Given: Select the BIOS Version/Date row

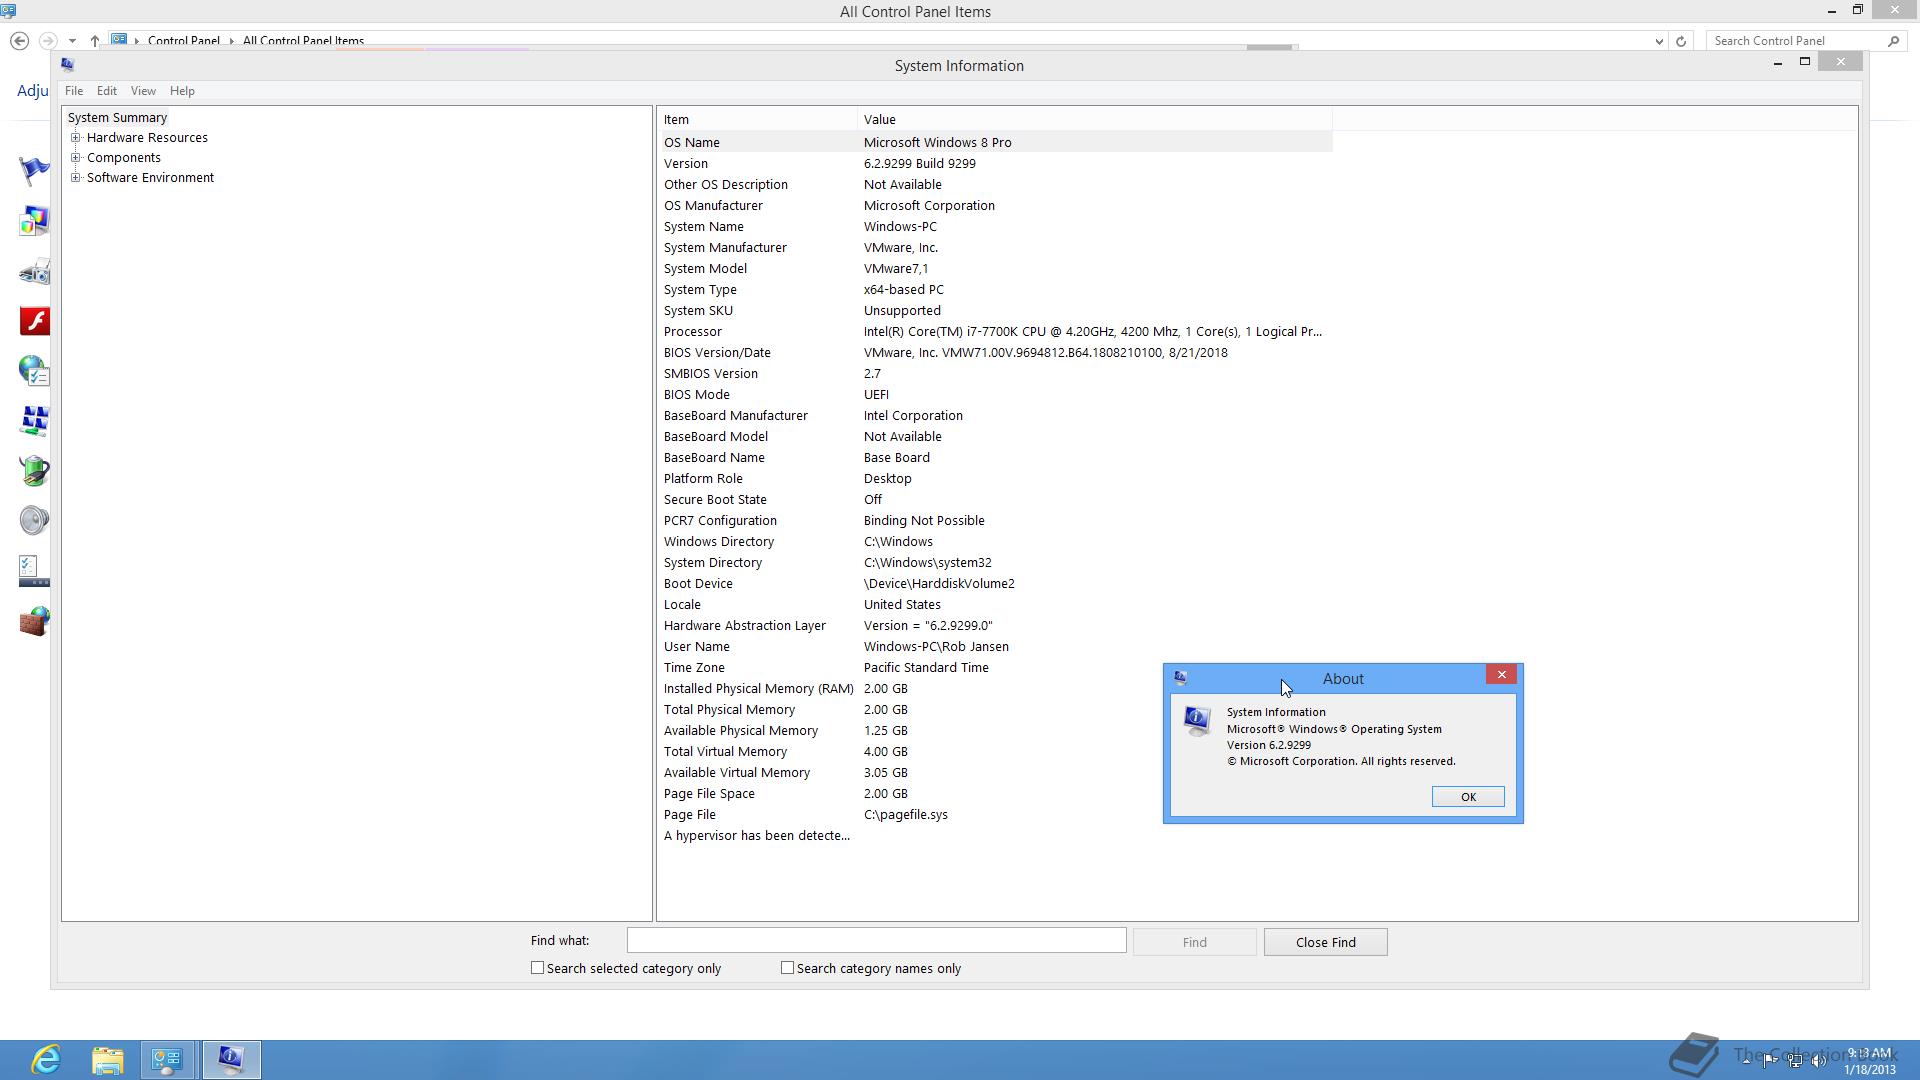Looking at the screenshot, I should point(996,353).
